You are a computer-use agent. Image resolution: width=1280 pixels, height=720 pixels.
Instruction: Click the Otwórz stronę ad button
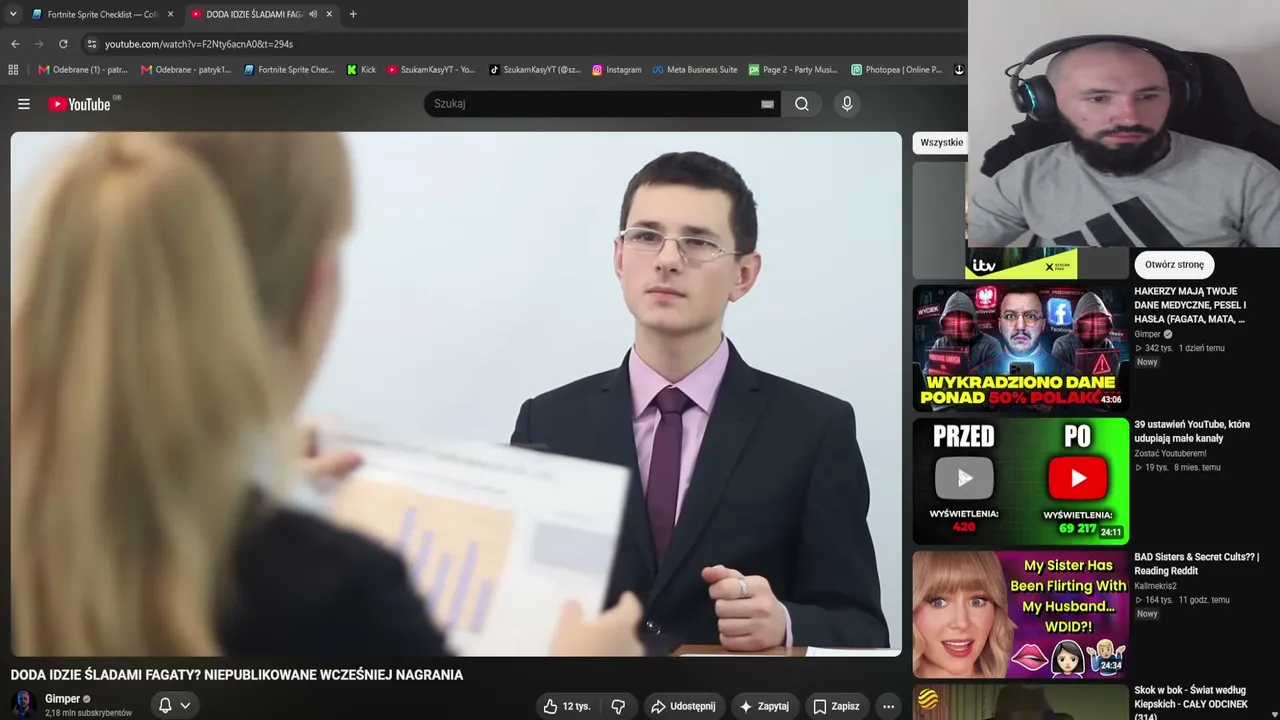(1174, 265)
